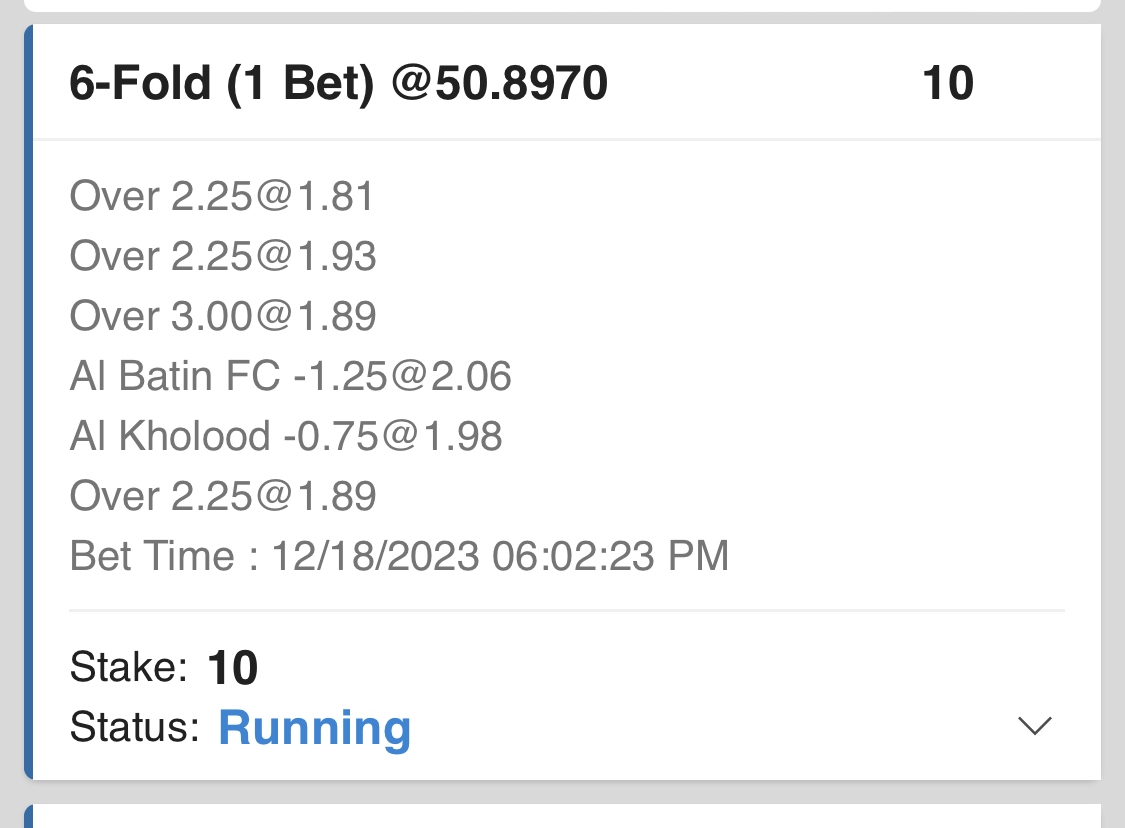Tap the header amount 10
Viewport: 1125px width, 828px height.
pos(947,84)
